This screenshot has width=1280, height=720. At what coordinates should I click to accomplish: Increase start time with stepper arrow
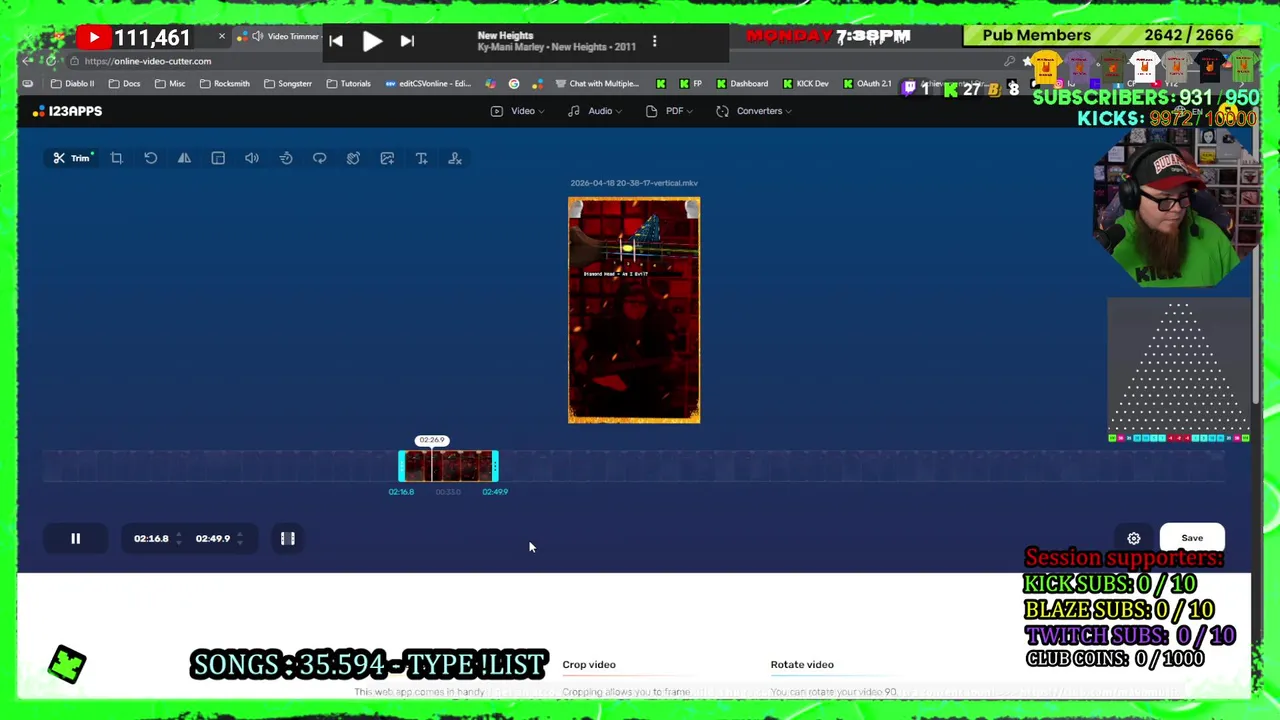[x=179, y=534]
